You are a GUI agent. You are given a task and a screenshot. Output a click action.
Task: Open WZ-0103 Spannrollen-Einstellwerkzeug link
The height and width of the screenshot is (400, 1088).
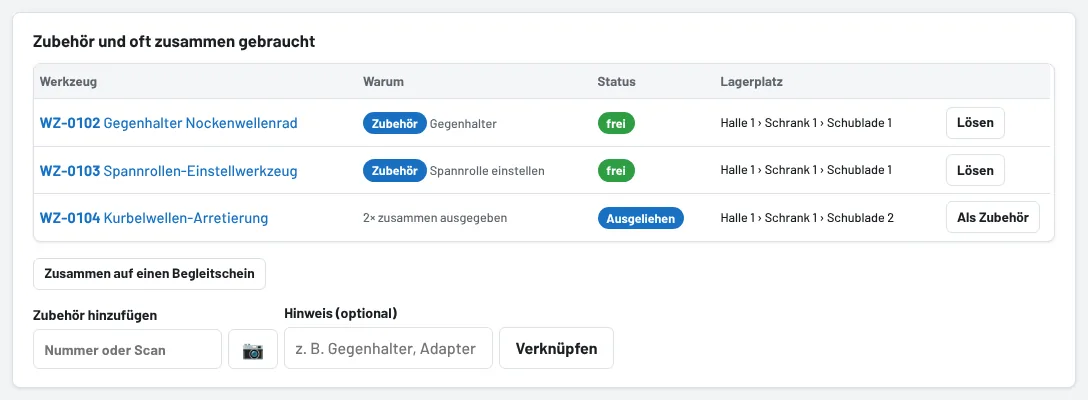coord(169,170)
